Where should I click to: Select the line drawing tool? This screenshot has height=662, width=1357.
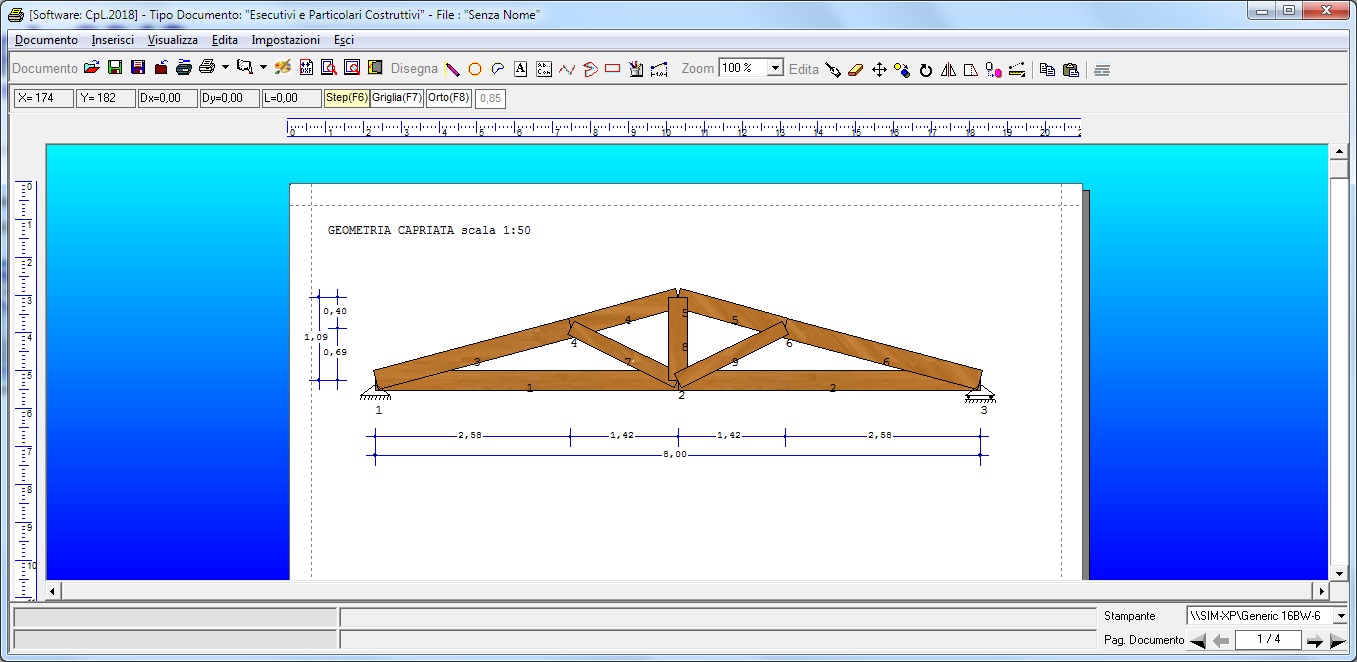coord(452,69)
